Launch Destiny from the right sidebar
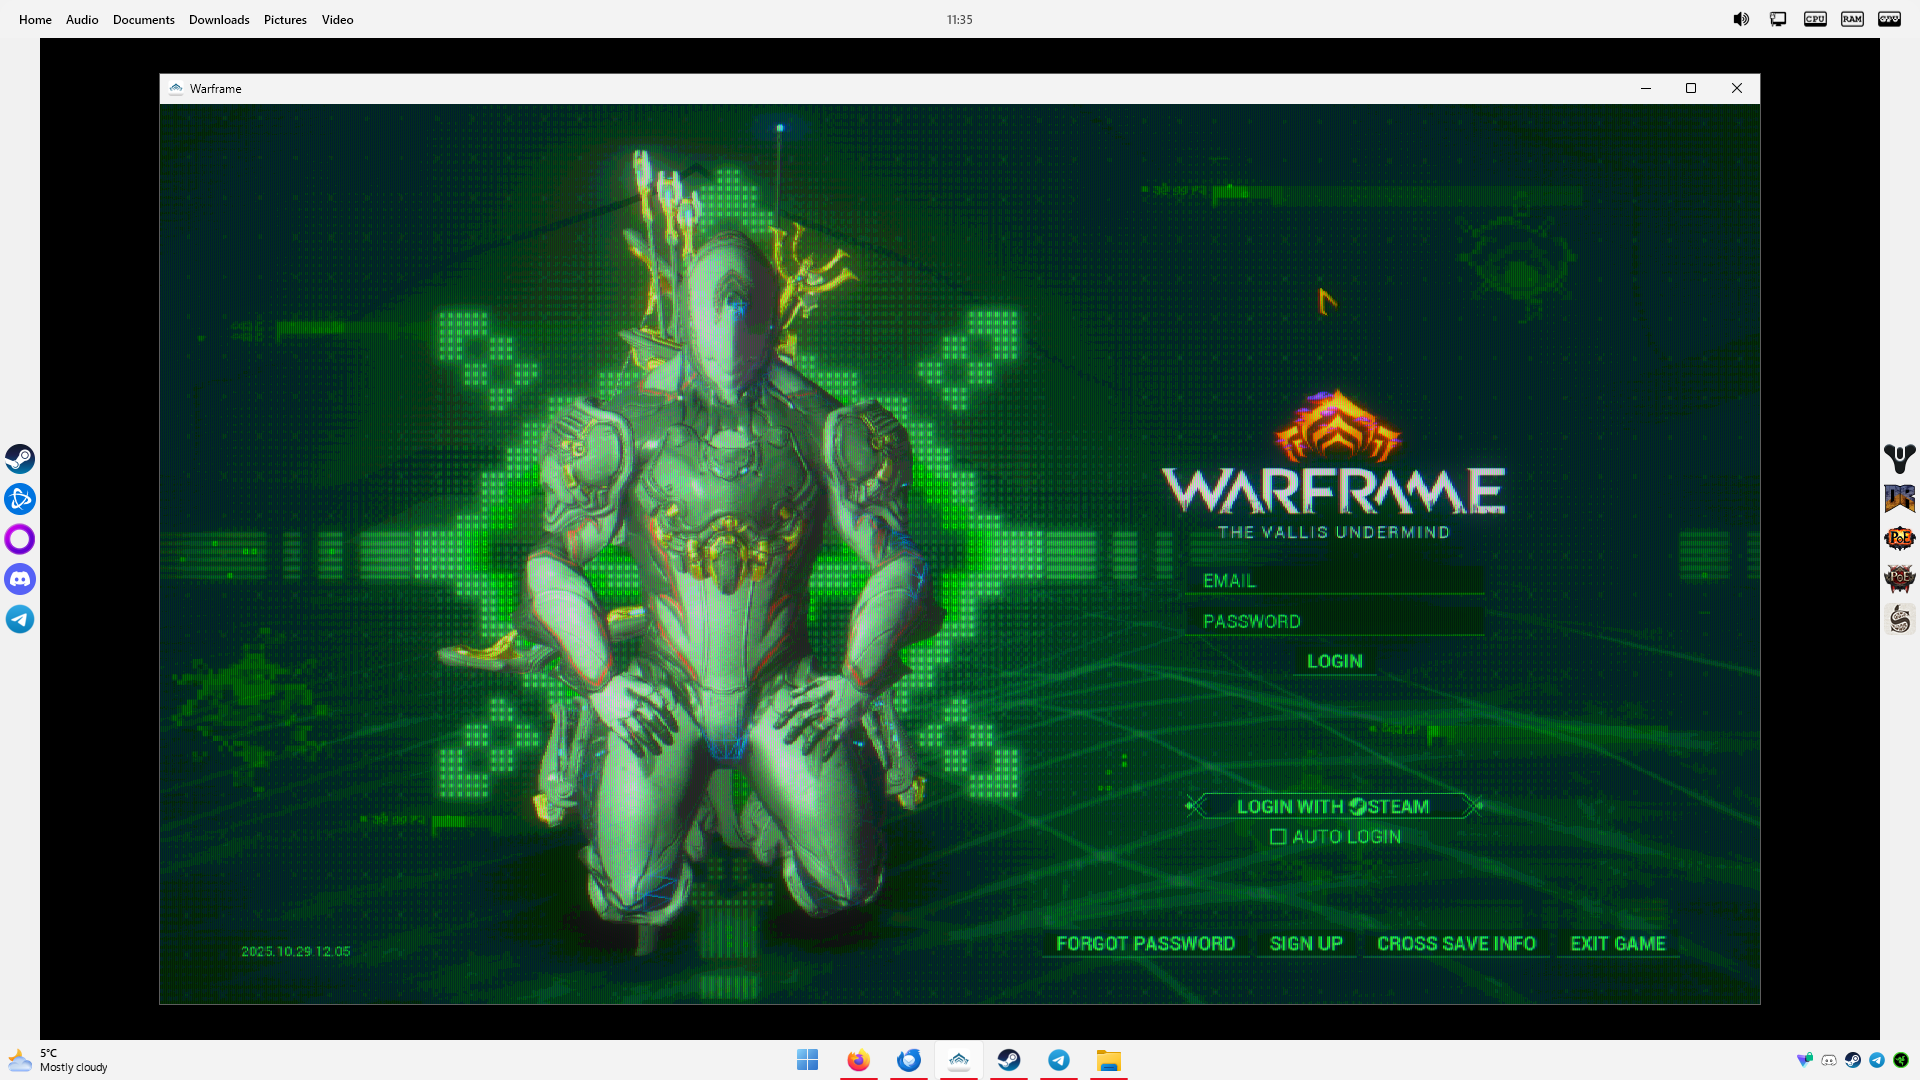The image size is (1920, 1080). (x=1899, y=458)
